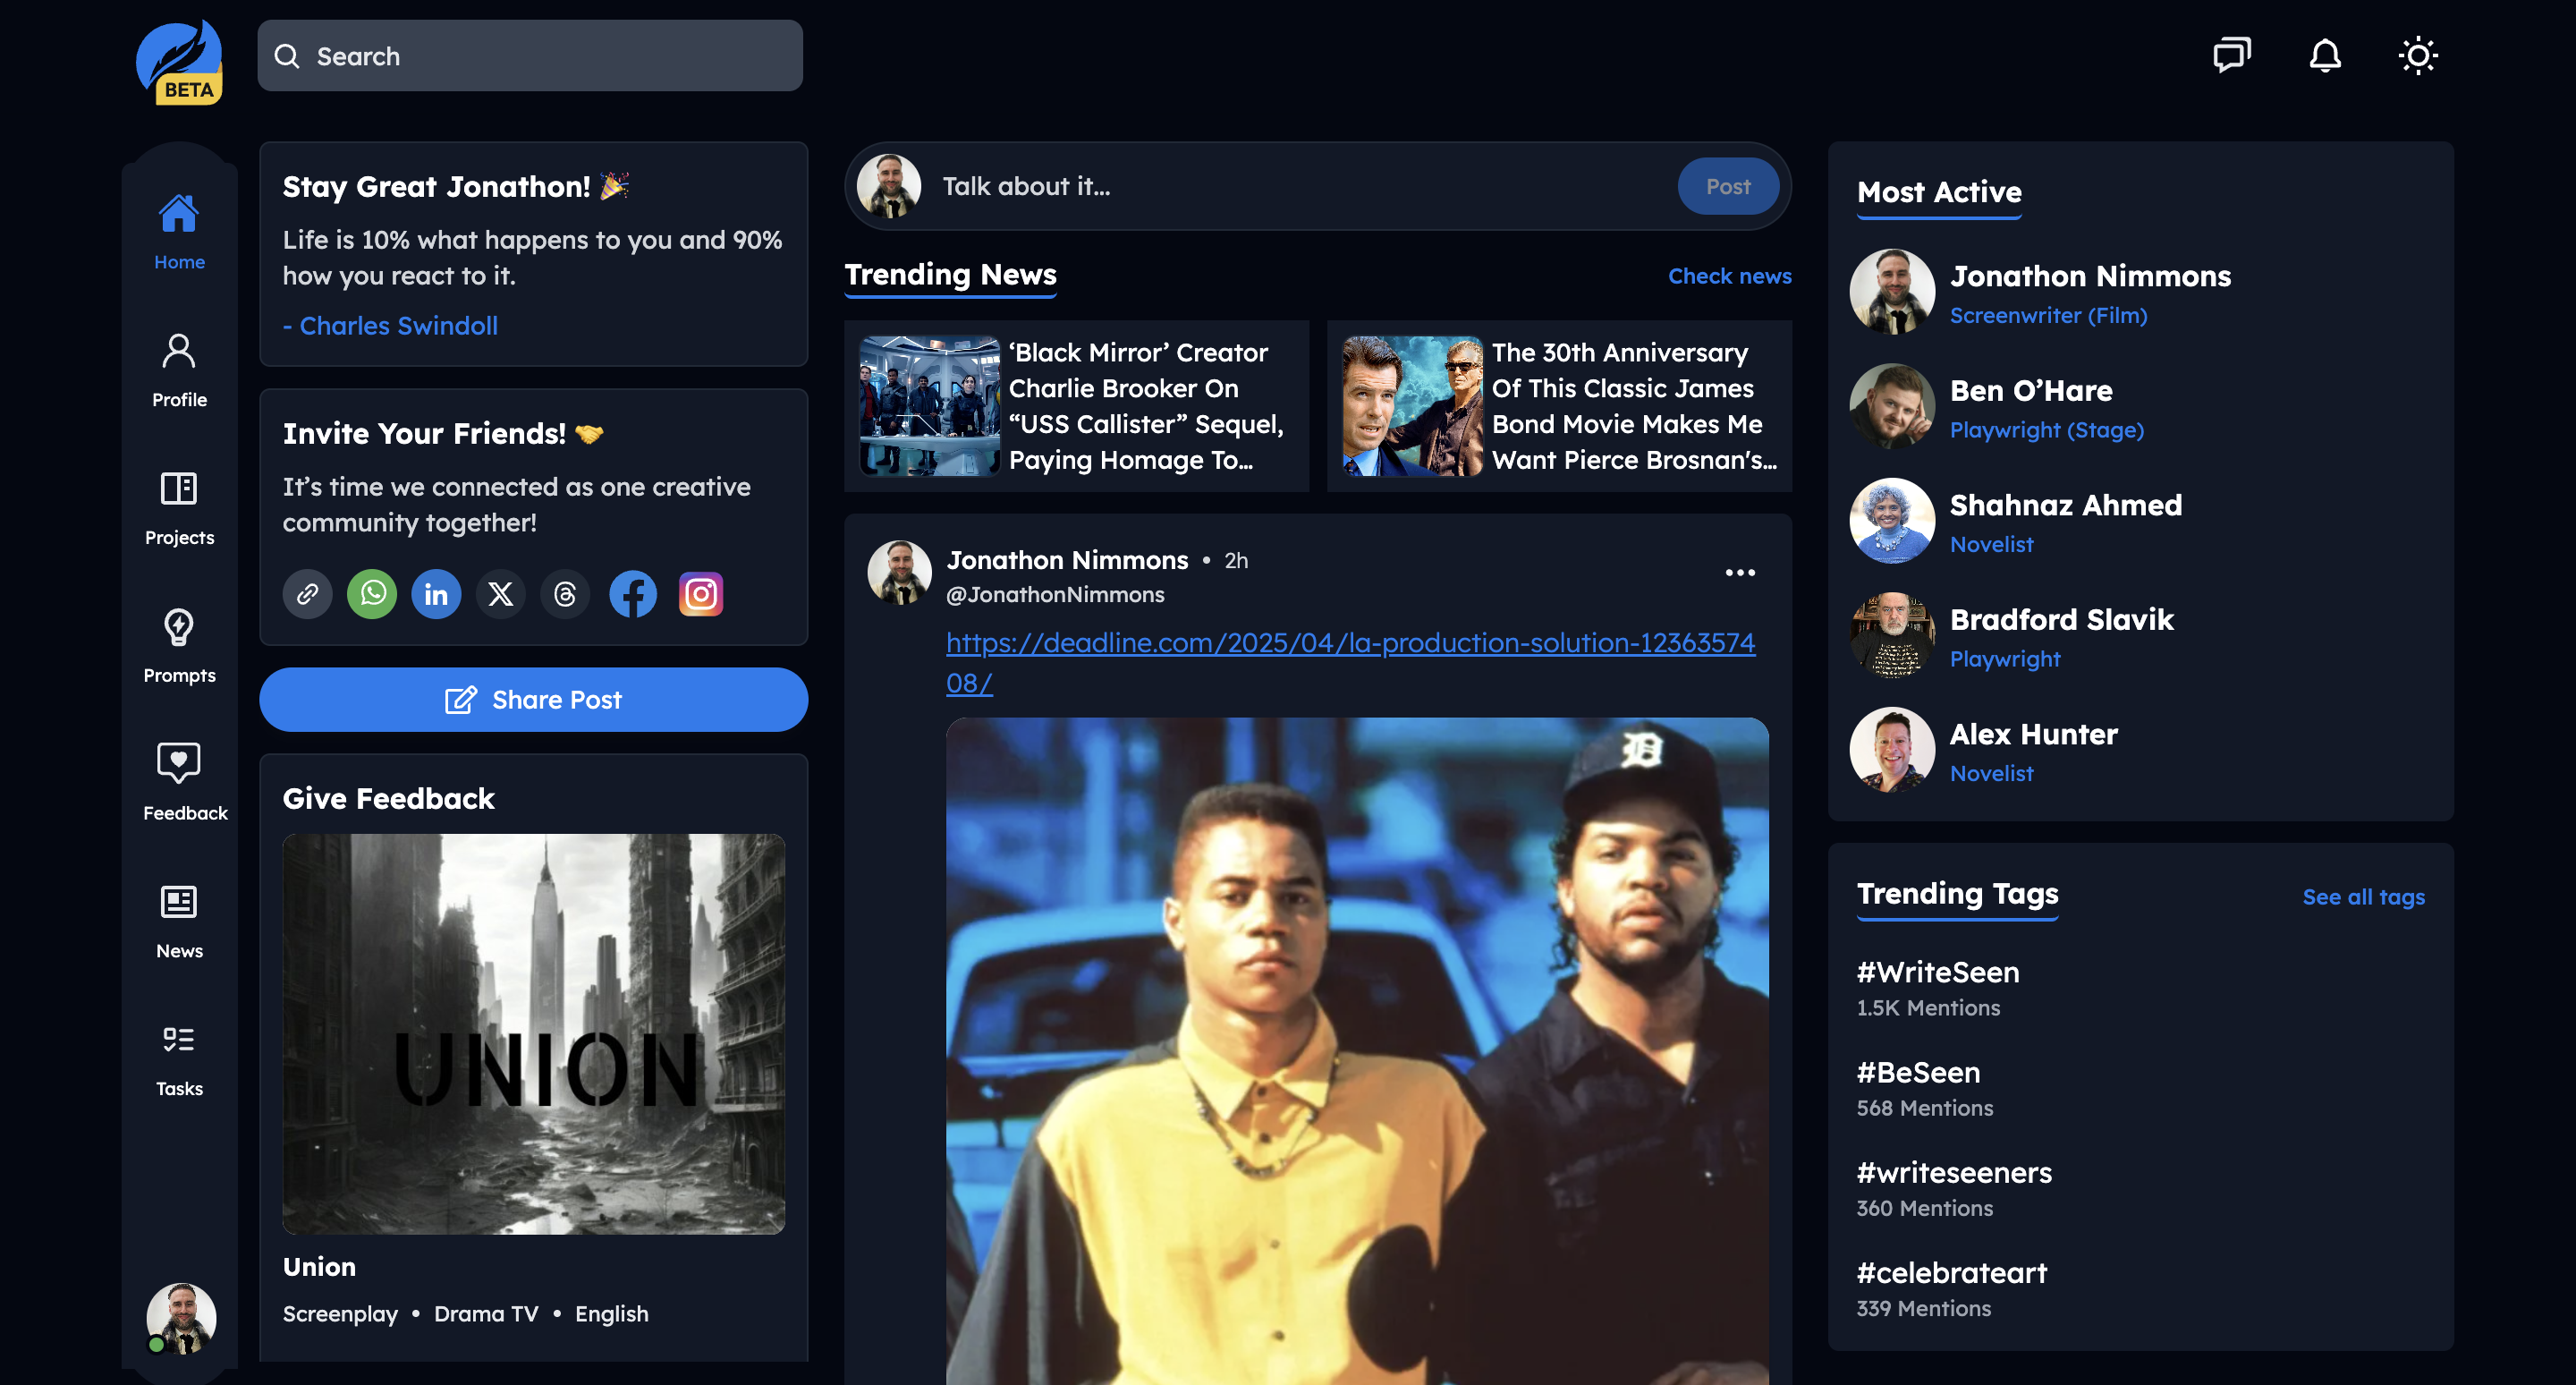Viewport: 2576px width, 1385px height.
Task: Share invite via Instagram icon
Action: click(x=701, y=594)
